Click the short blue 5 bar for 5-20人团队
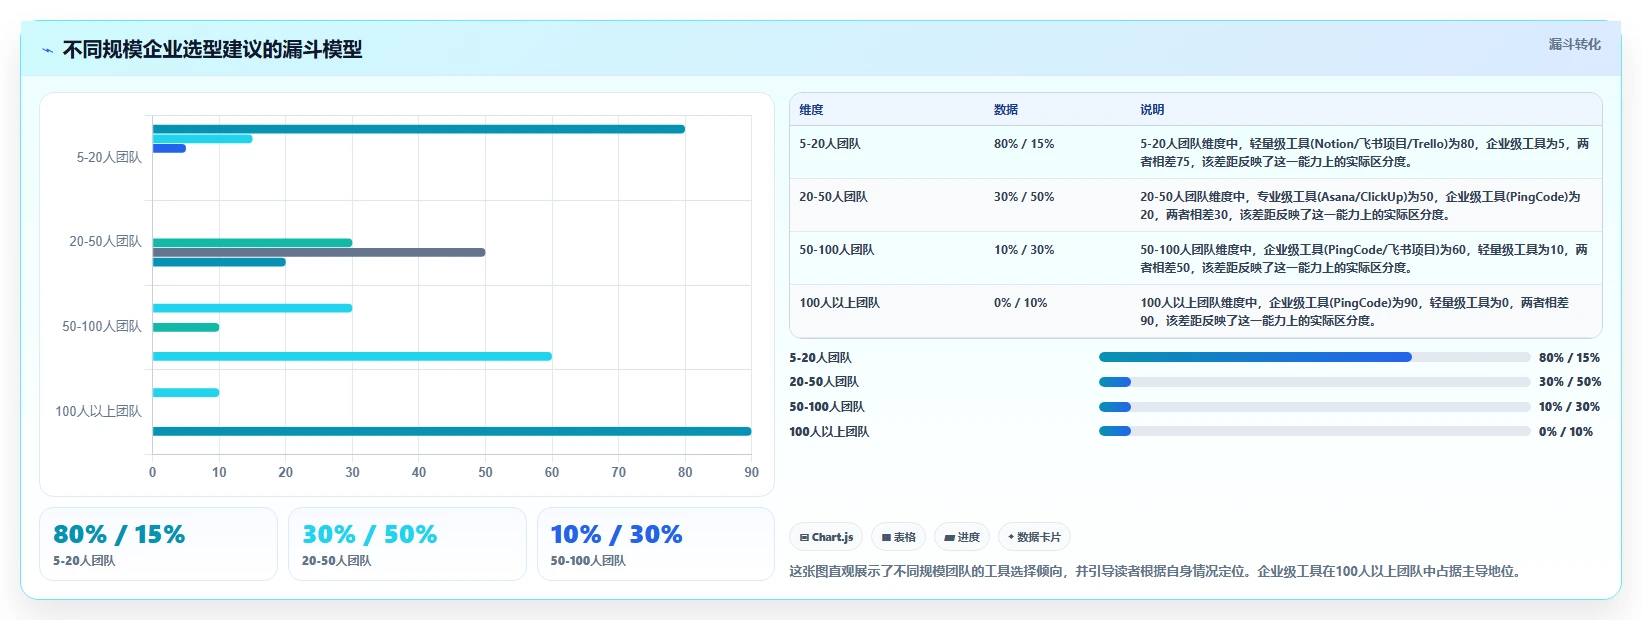This screenshot has width=1642, height=620. click(x=169, y=149)
